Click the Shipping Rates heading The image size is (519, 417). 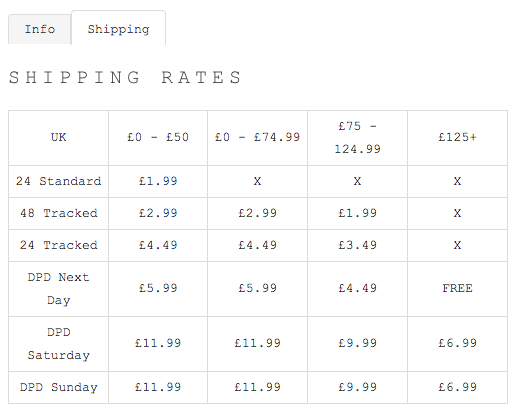(125, 77)
